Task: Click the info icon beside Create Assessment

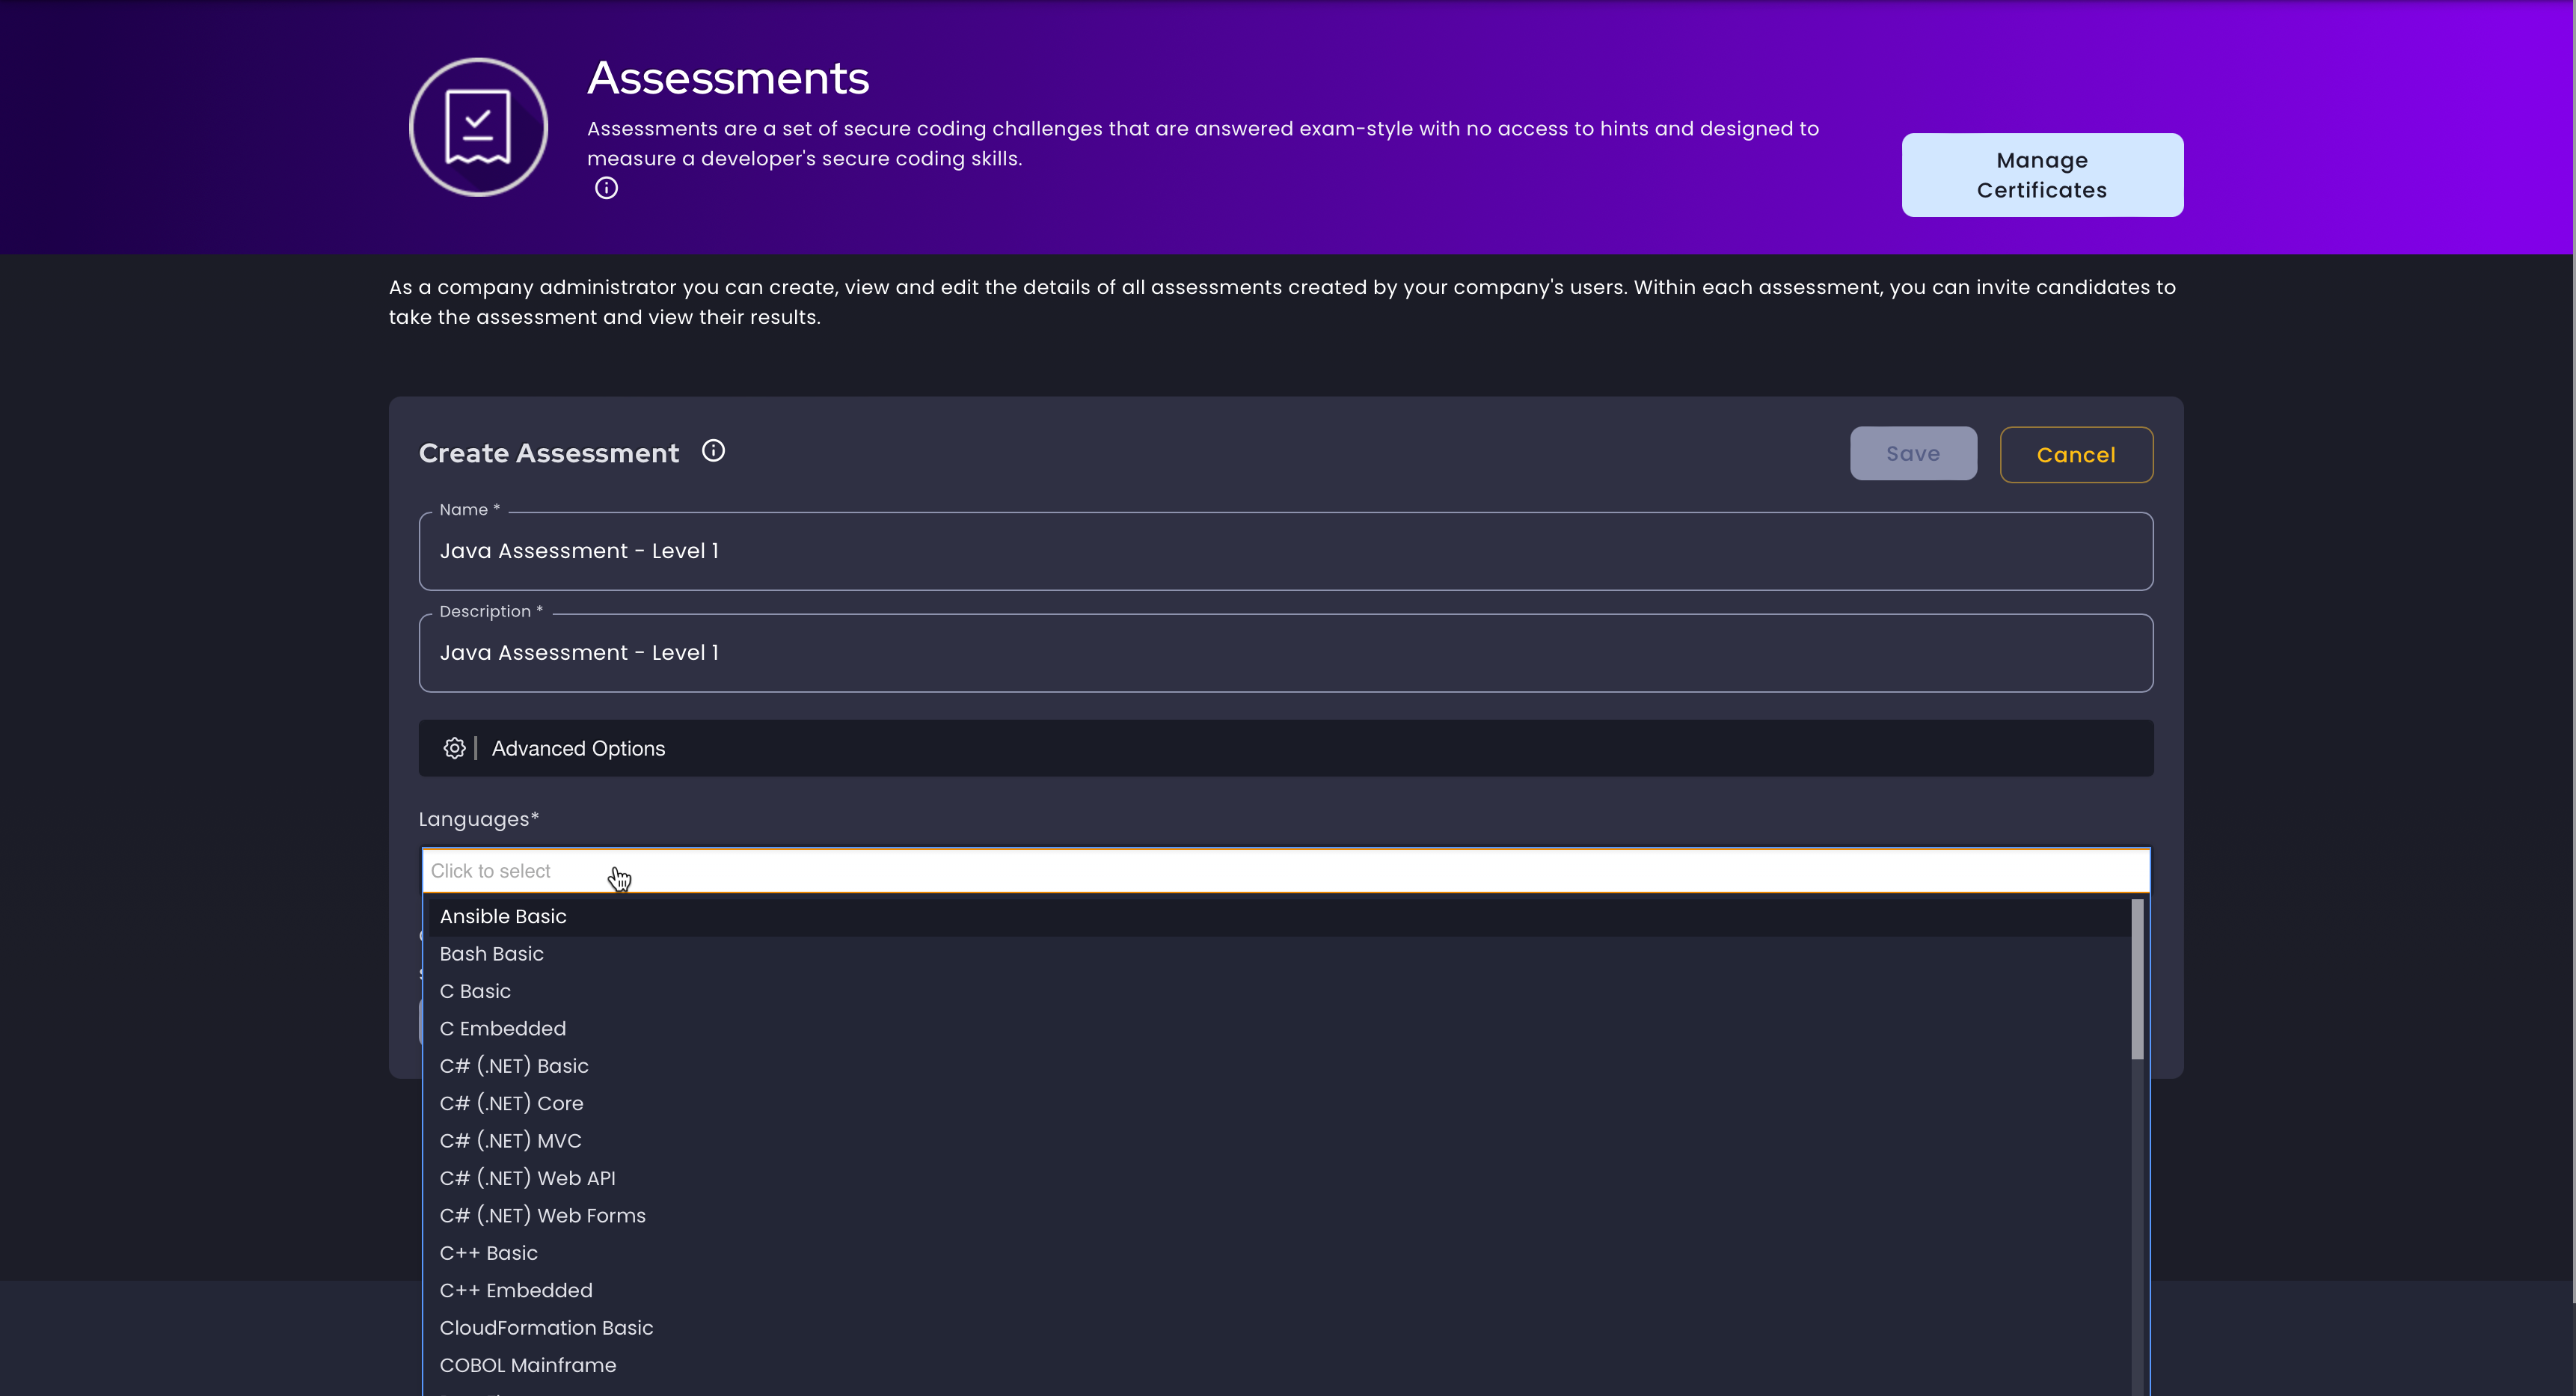Action: click(x=713, y=451)
